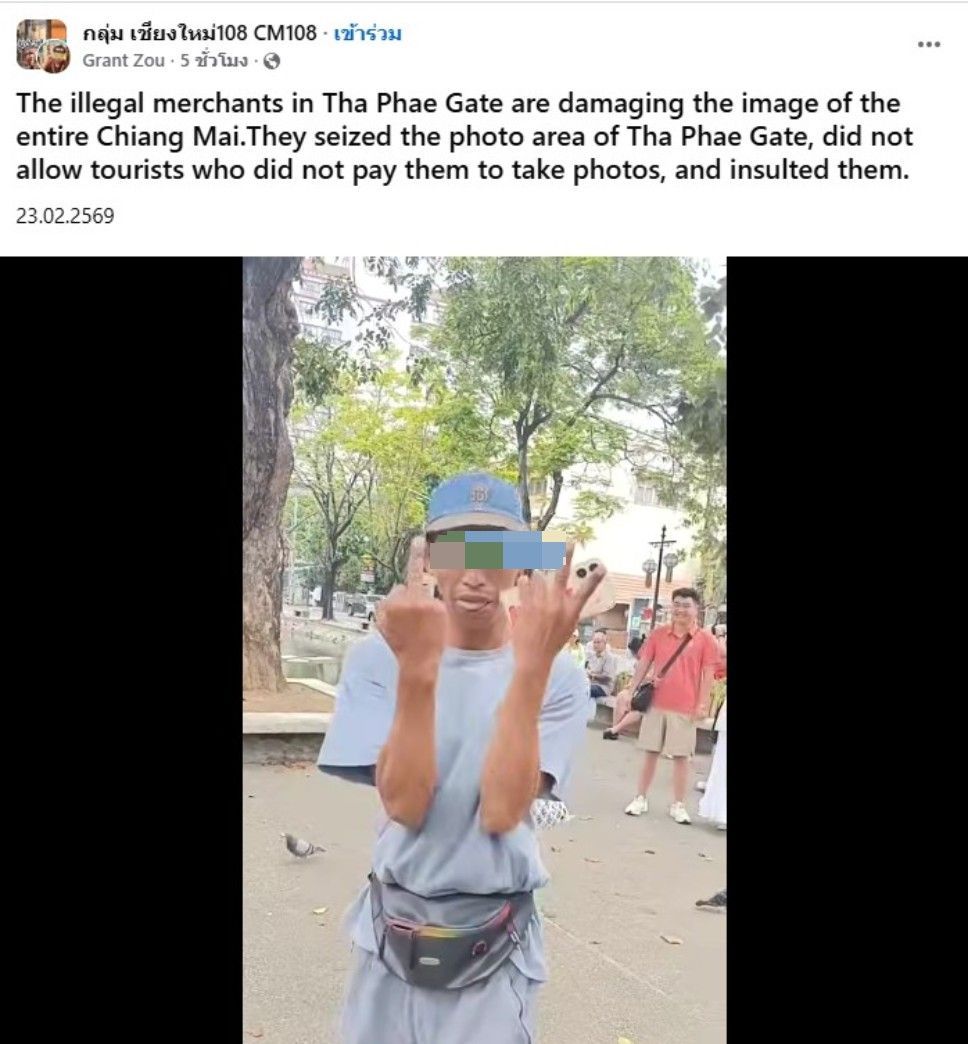The height and width of the screenshot is (1044, 968).
Task: Click the black letterbox area right of video
Action: click(847, 650)
